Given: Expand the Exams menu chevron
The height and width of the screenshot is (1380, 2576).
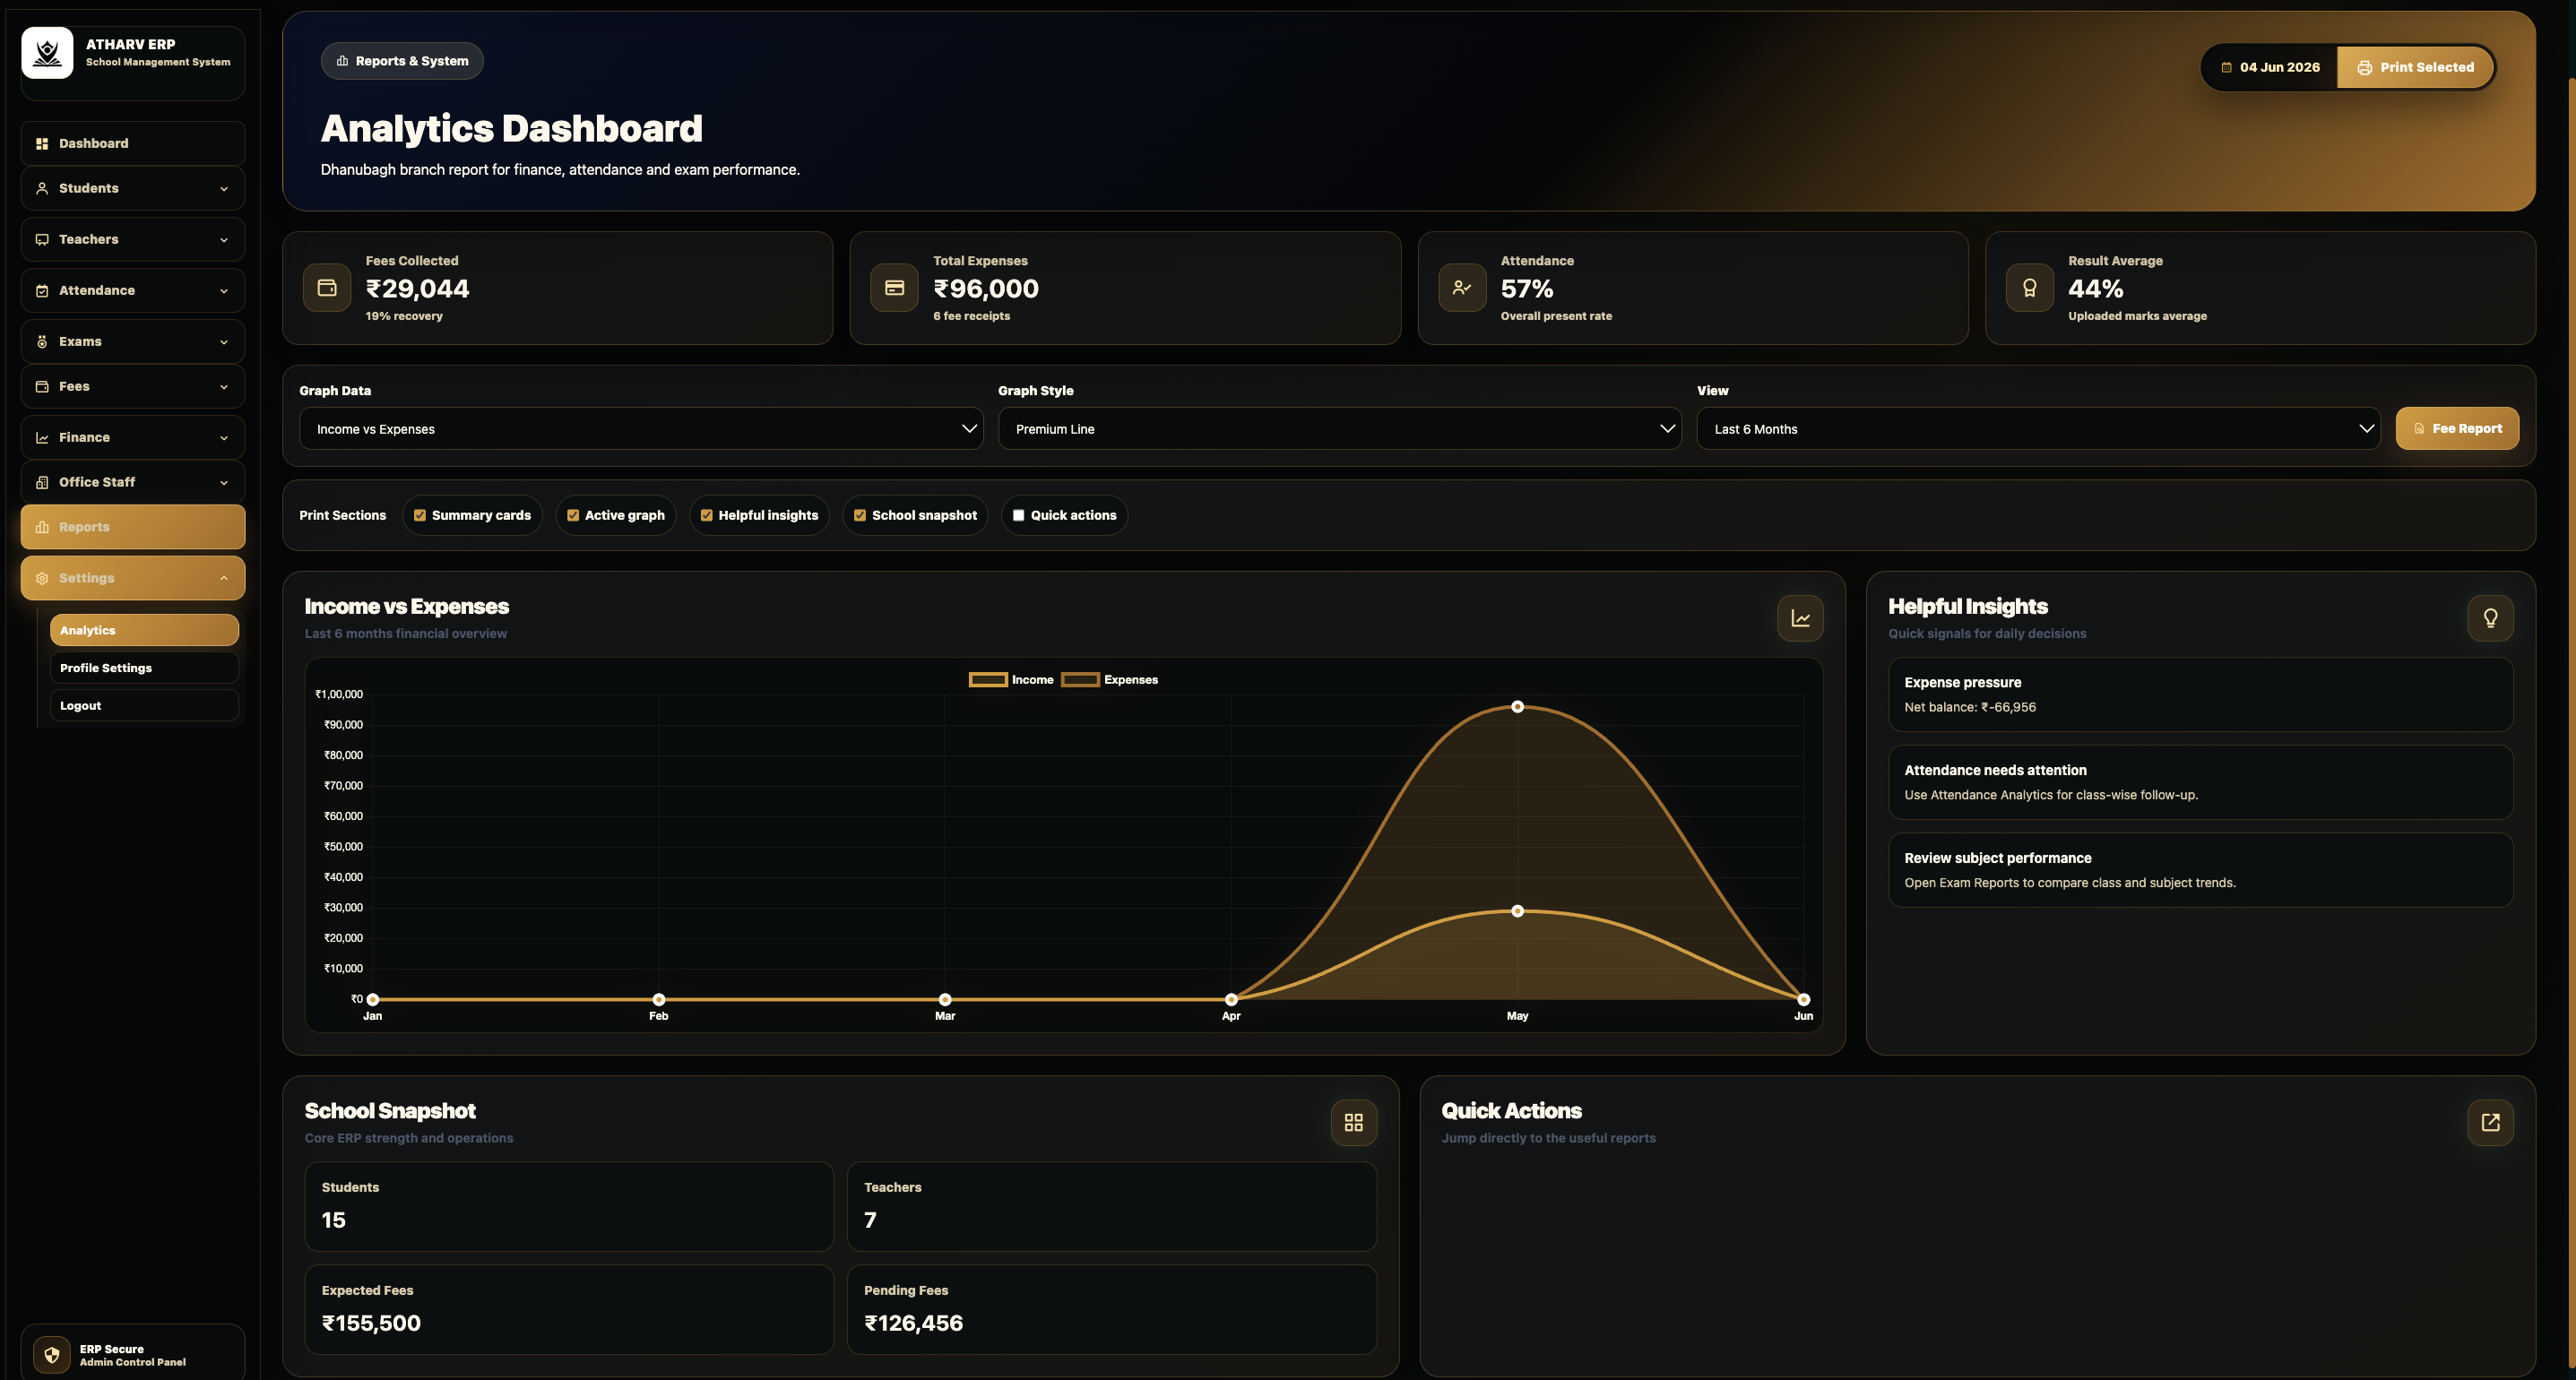Looking at the screenshot, I should point(224,342).
